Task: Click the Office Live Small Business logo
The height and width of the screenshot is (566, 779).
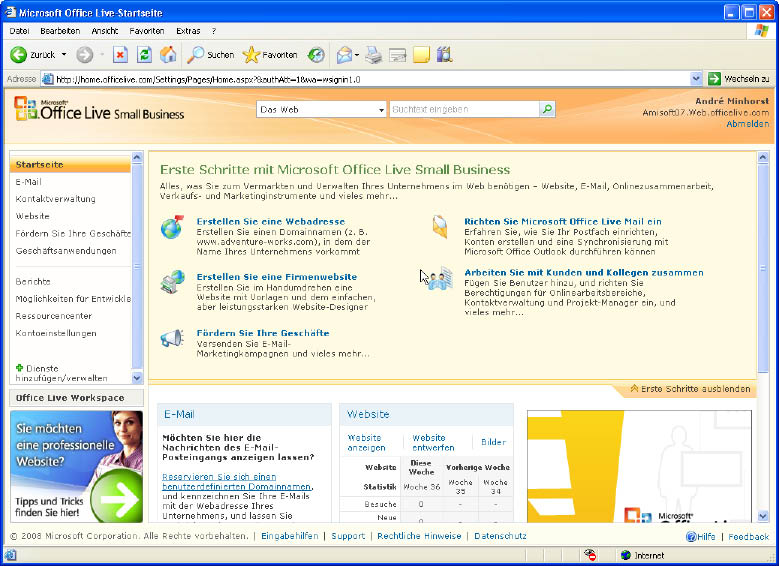Action: 99,109
